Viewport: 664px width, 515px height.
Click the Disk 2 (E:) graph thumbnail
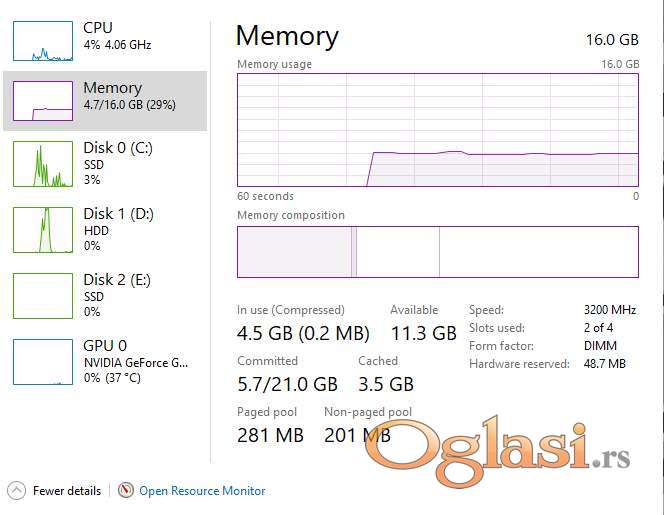tap(42, 296)
